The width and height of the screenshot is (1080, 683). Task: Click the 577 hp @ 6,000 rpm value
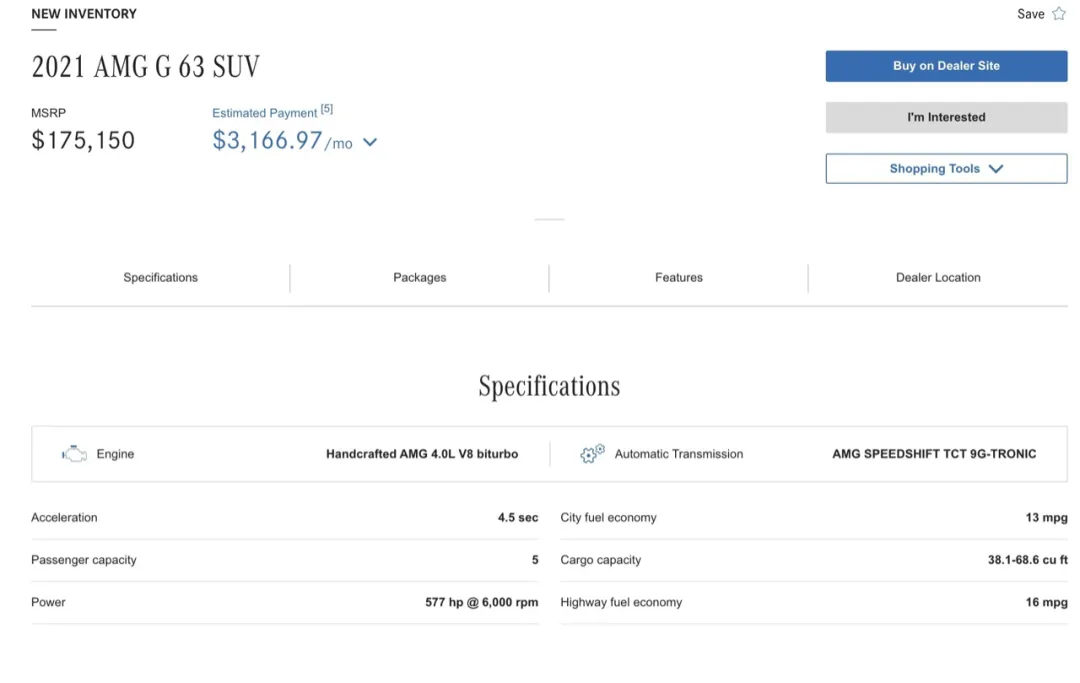click(x=481, y=602)
